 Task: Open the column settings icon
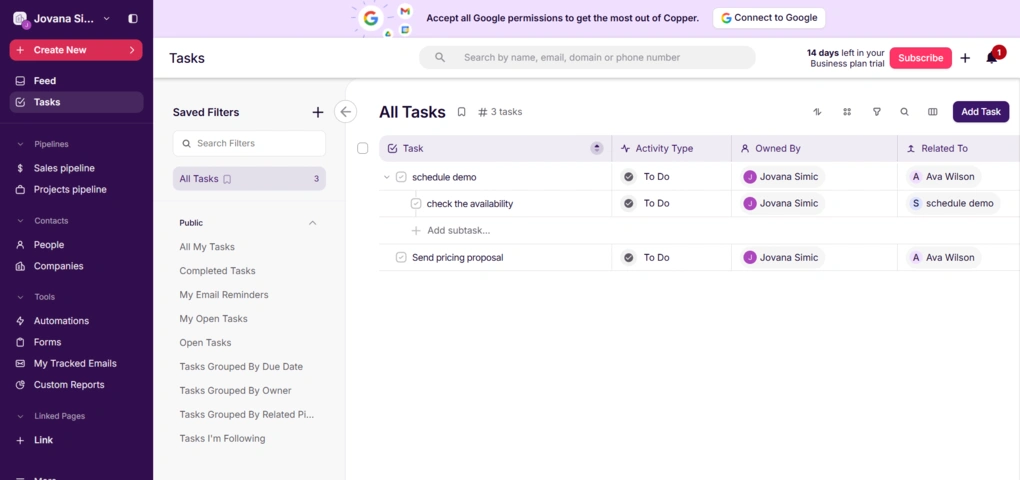(x=933, y=112)
